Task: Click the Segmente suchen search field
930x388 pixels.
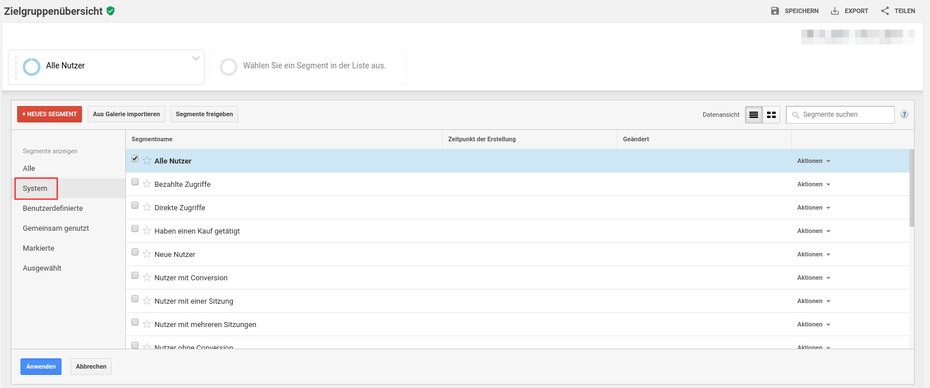Action: click(x=840, y=115)
